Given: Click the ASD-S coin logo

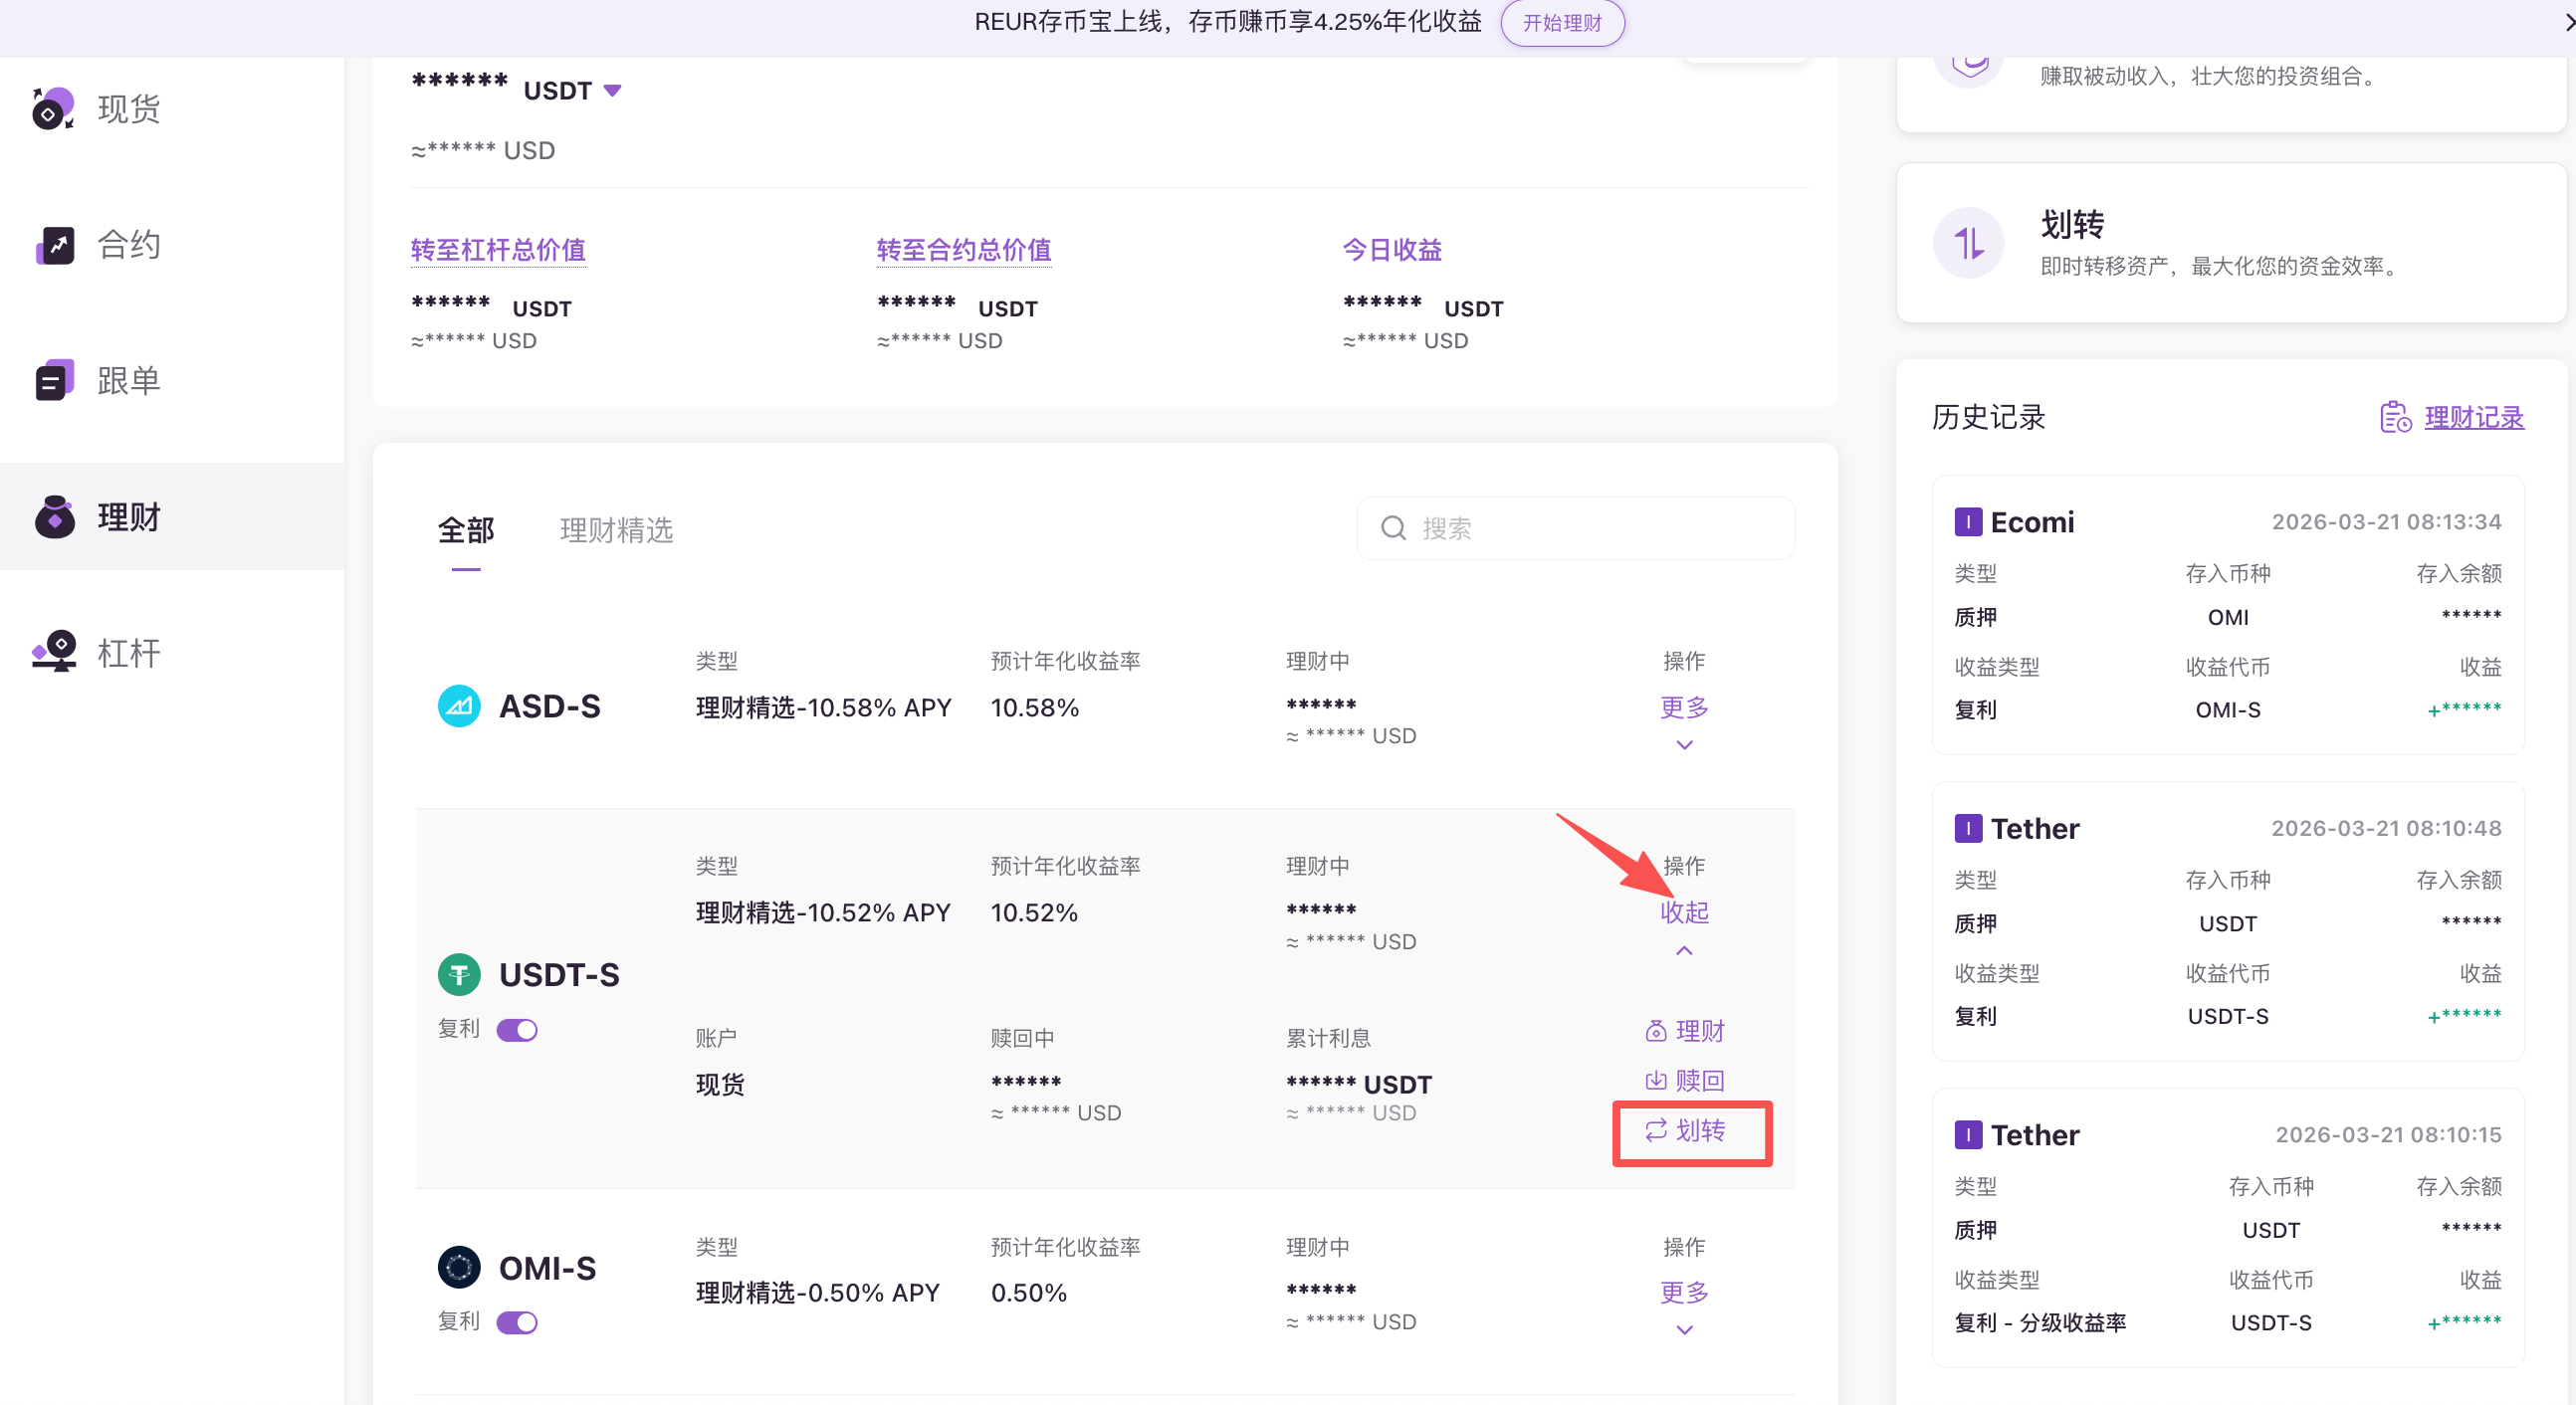Looking at the screenshot, I should tap(459, 706).
